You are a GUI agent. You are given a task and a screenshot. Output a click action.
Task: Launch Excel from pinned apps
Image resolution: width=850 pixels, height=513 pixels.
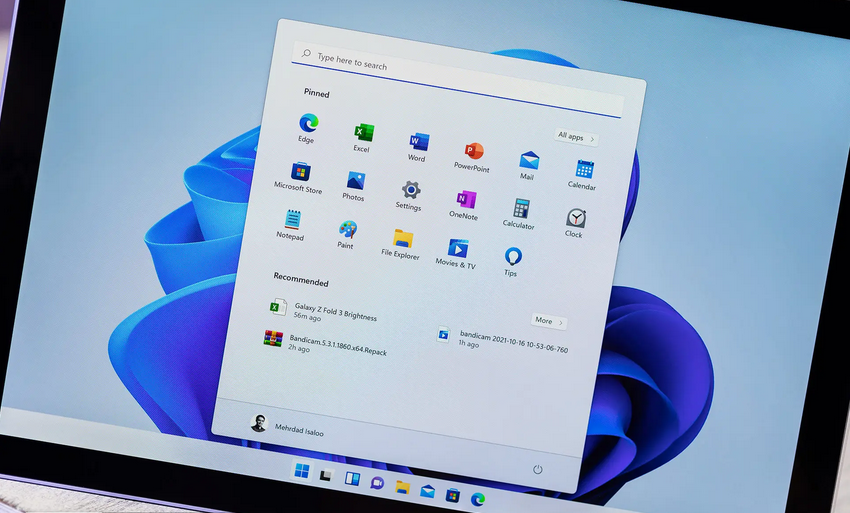click(x=363, y=137)
